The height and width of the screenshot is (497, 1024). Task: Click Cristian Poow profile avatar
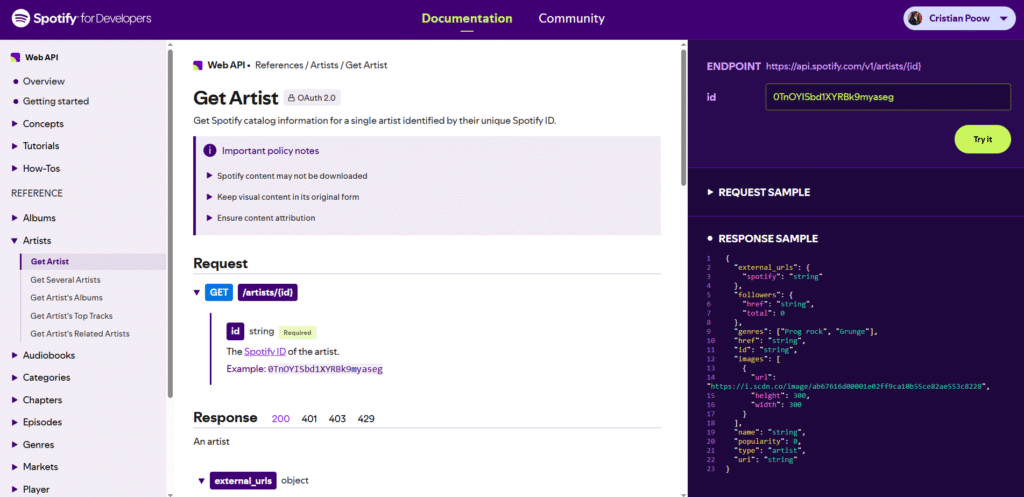click(916, 18)
